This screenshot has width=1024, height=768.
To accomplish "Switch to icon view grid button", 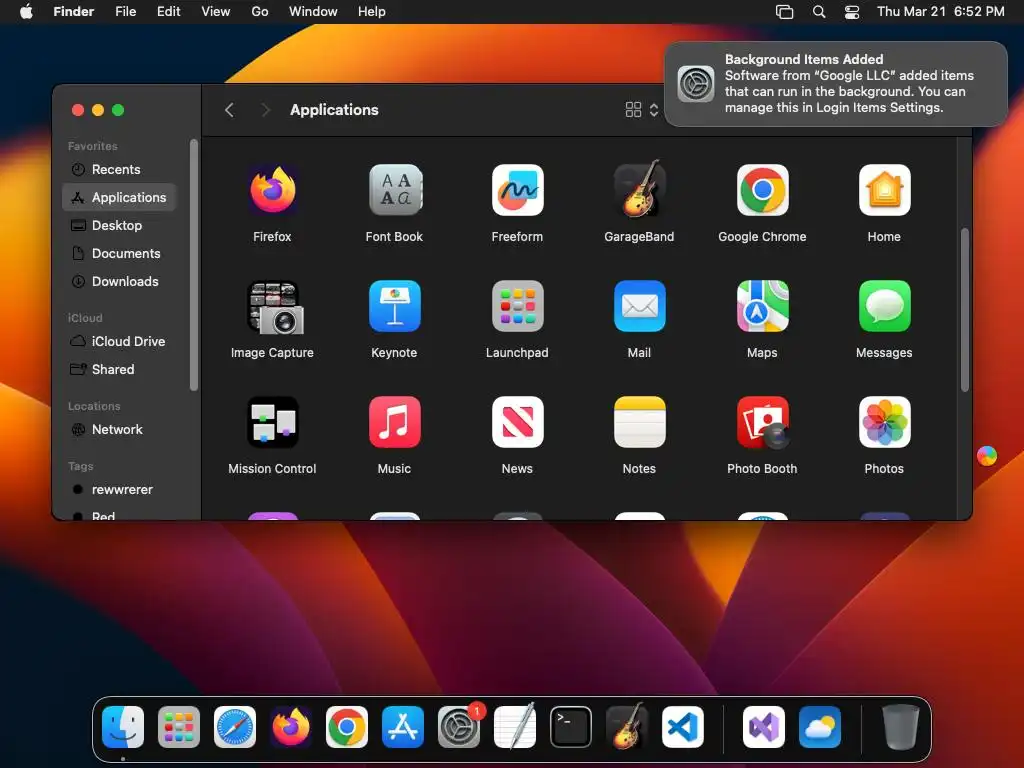I will click(x=633, y=110).
